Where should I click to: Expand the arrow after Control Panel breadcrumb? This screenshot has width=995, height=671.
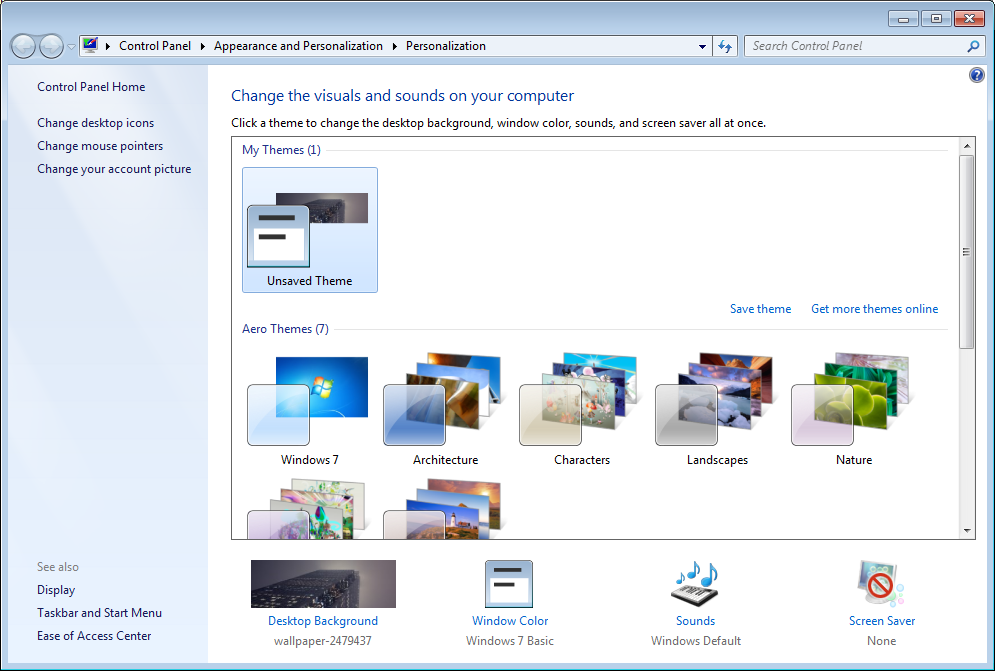coord(202,46)
